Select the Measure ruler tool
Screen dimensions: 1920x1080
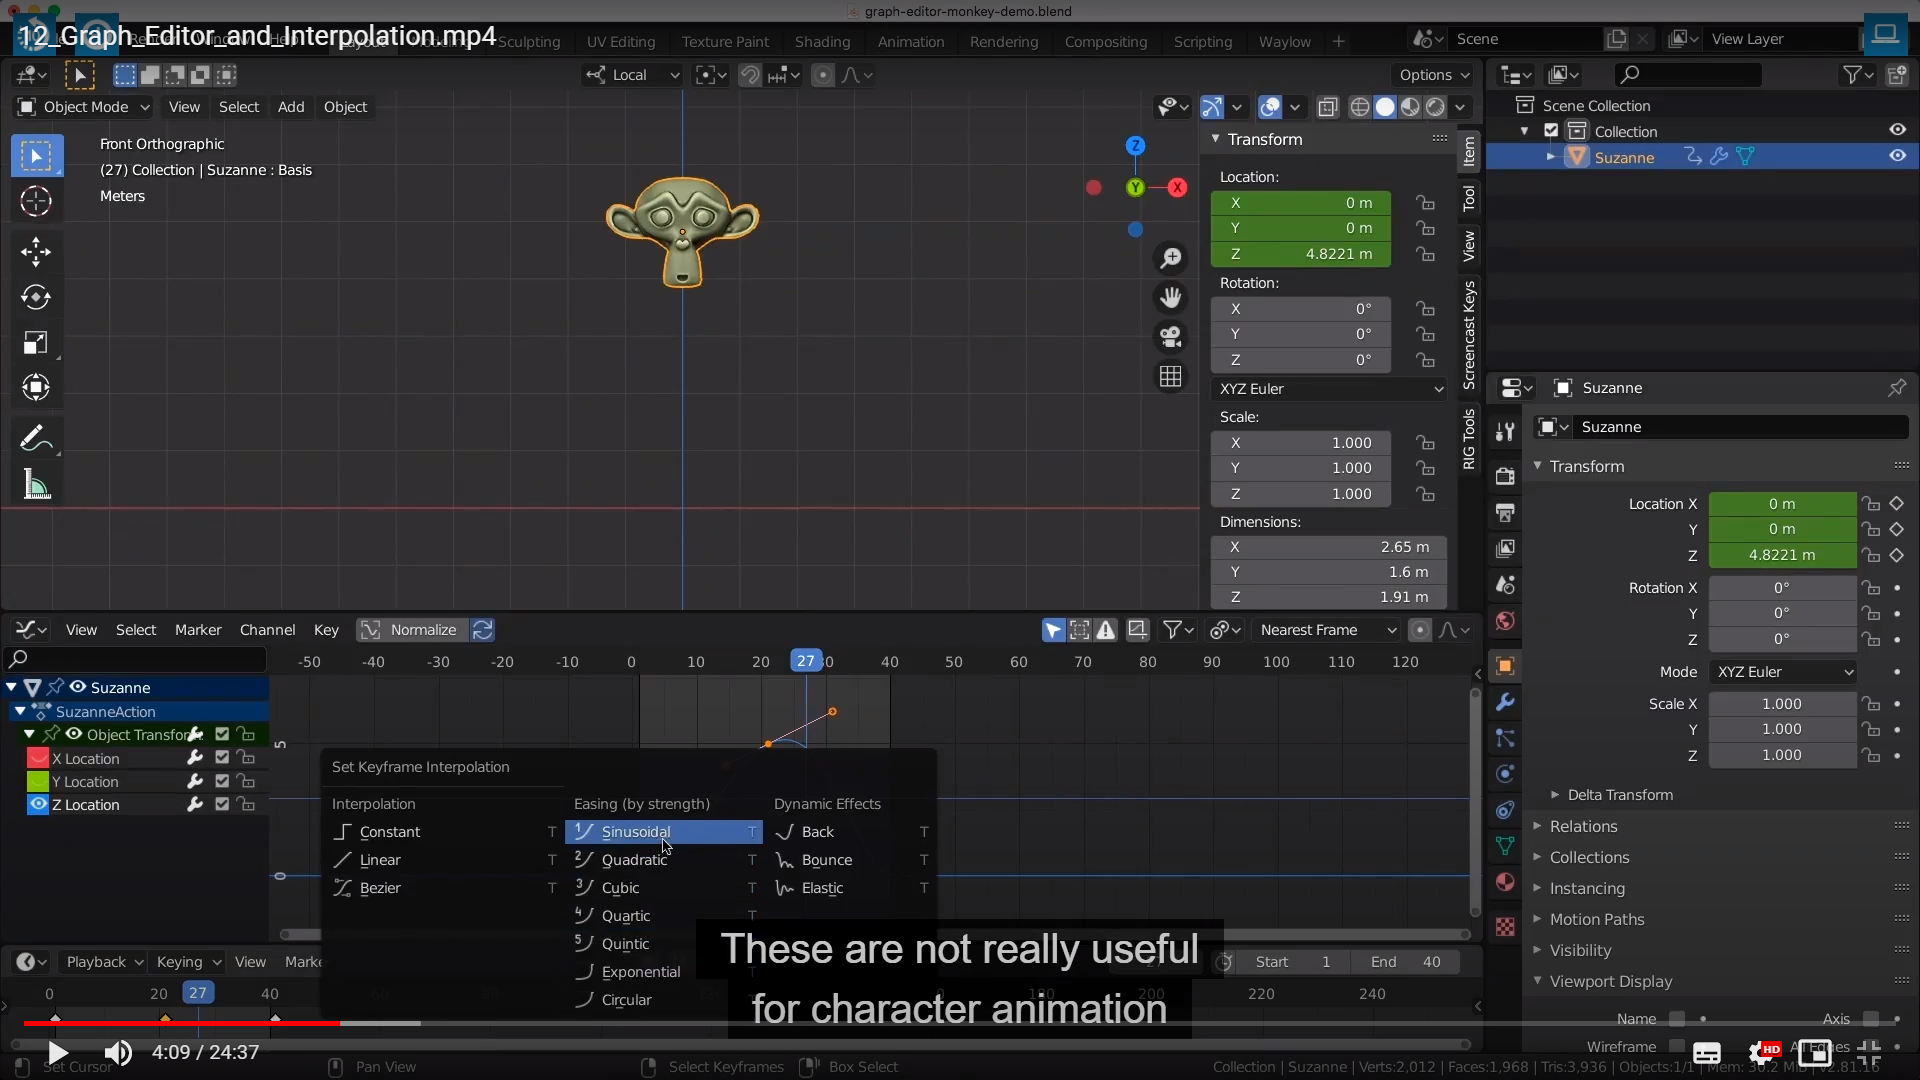[36, 485]
